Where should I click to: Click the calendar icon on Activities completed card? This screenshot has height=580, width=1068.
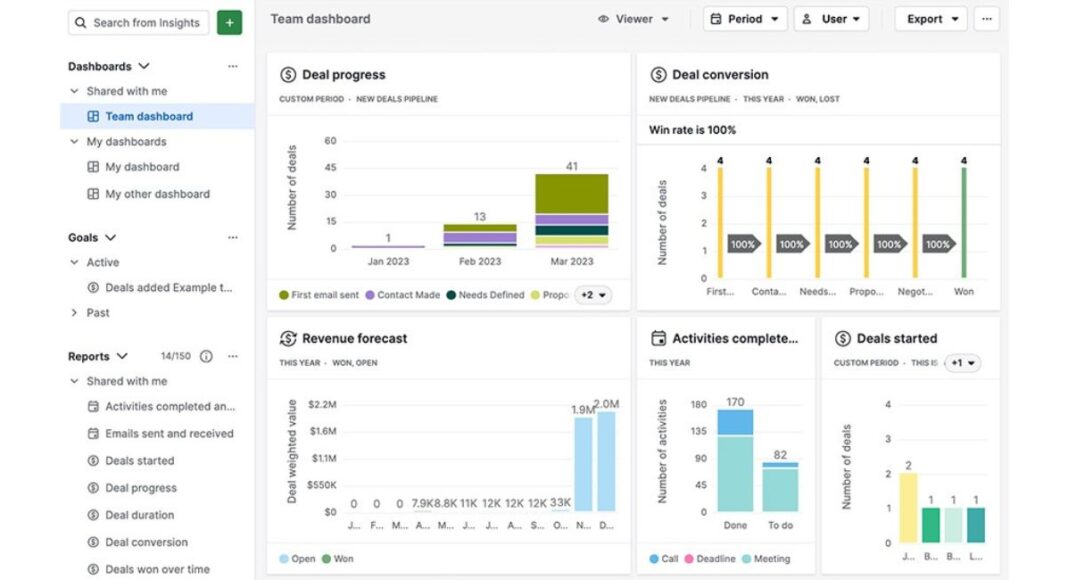point(661,338)
